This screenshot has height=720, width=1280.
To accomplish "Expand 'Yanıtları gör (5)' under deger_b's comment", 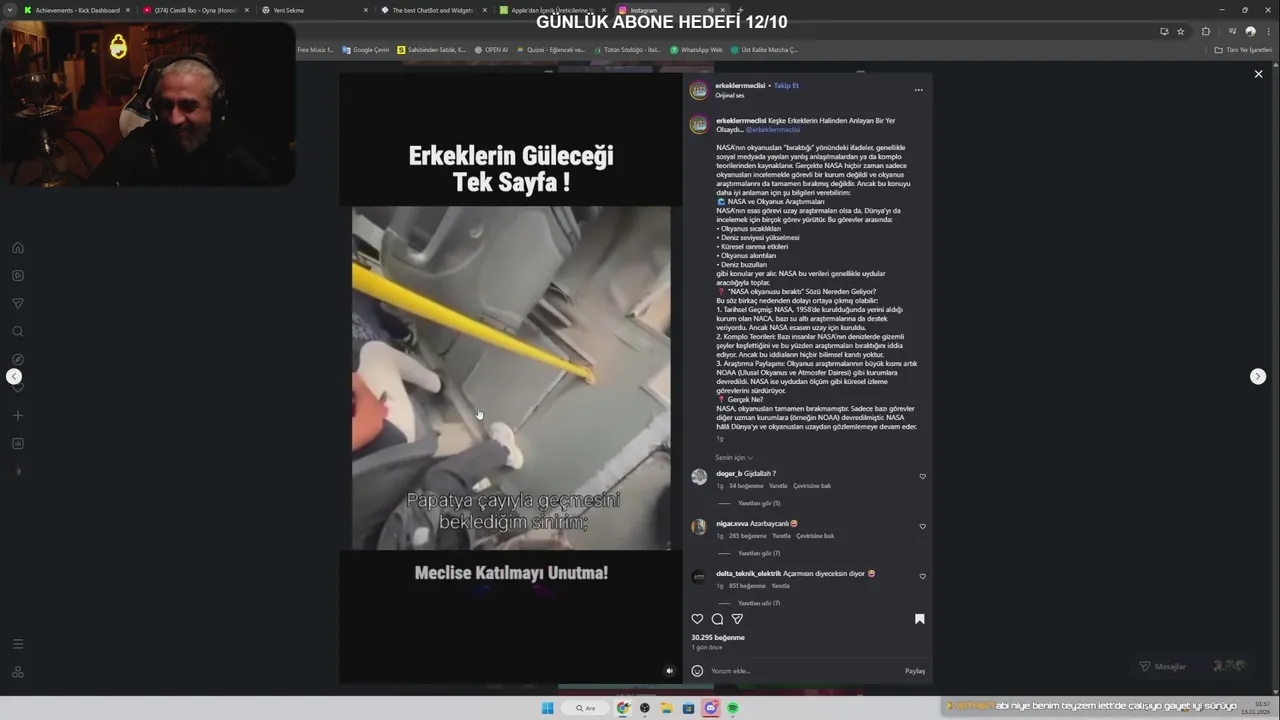I will [x=759, y=503].
